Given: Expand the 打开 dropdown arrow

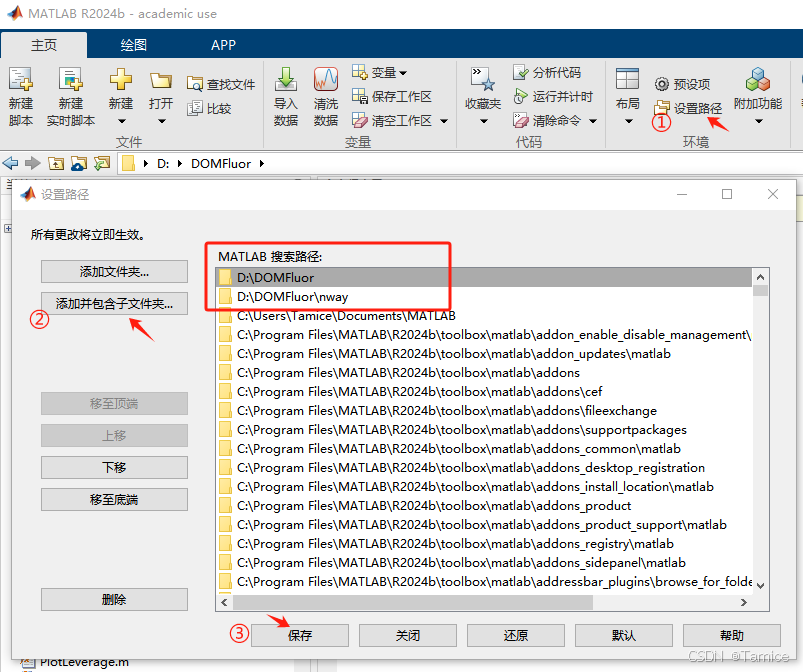Looking at the screenshot, I should tap(162, 121).
